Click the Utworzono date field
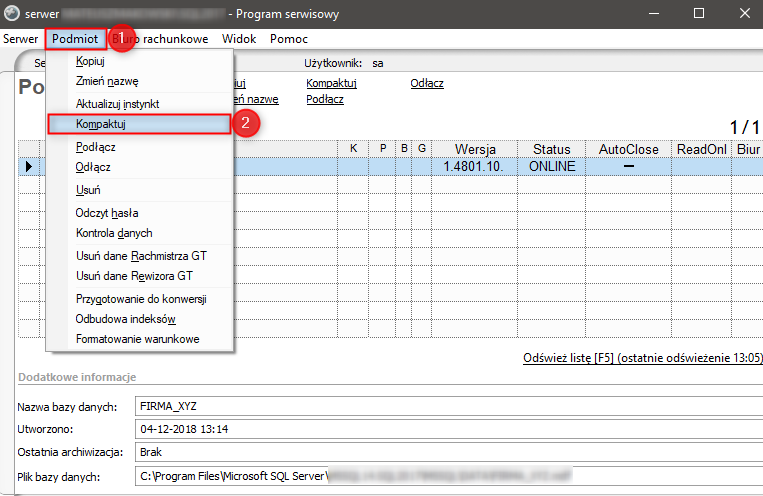Screen dimensions: 763x496 coord(449,429)
